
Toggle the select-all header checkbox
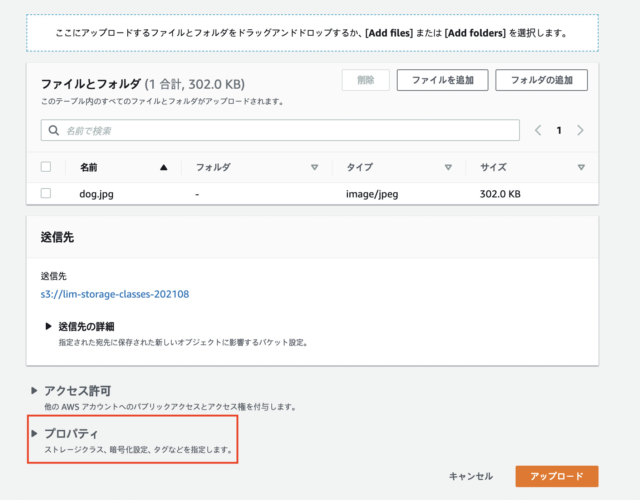(46, 167)
